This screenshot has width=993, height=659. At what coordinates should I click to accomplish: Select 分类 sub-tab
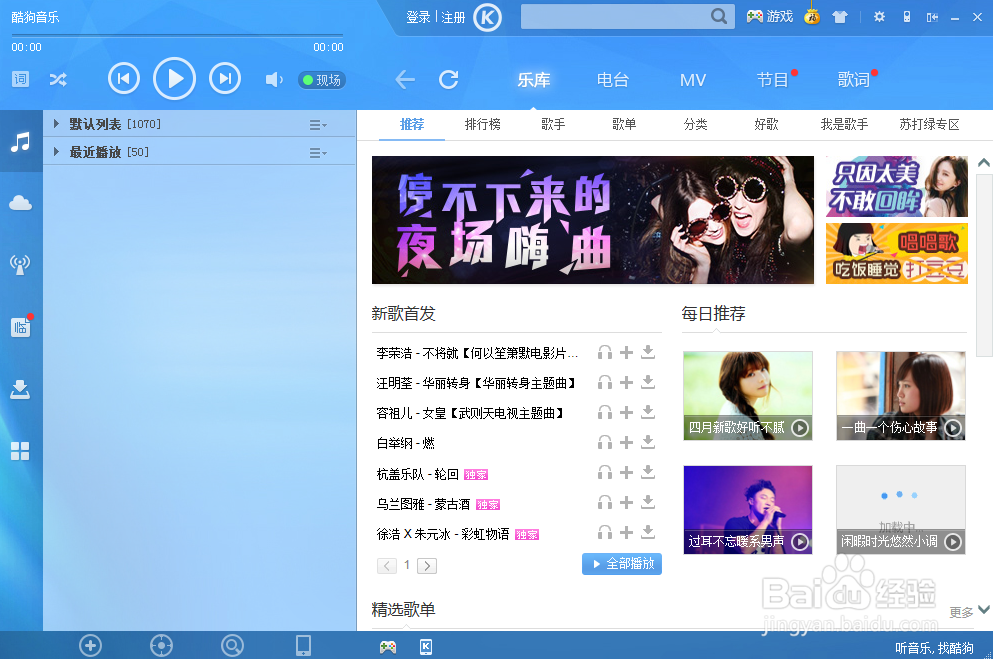(x=695, y=124)
